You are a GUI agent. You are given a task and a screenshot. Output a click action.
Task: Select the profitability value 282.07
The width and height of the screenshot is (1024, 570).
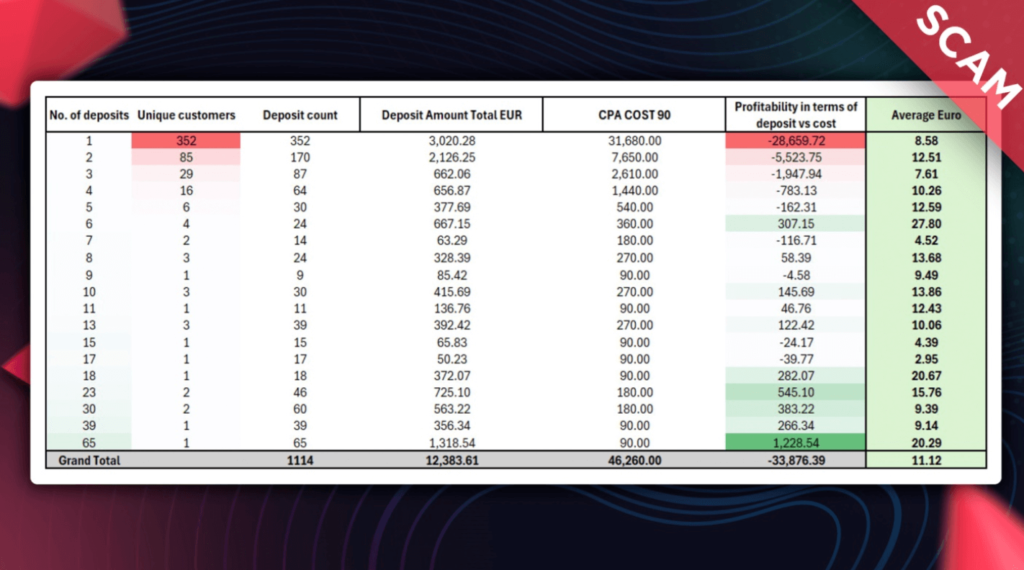[x=795, y=375]
